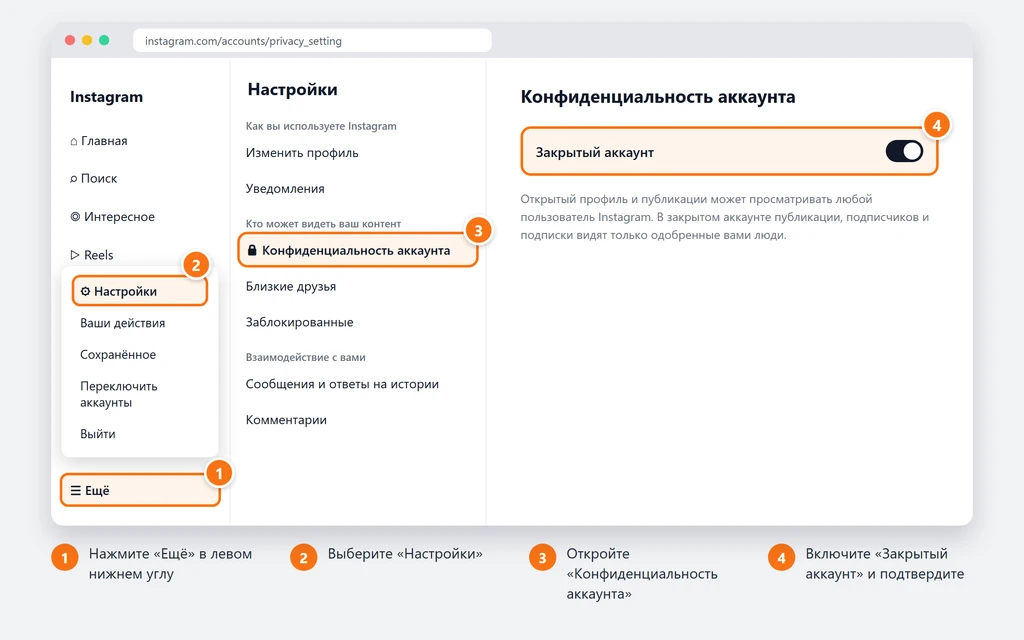The height and width of the screenshot is (640, 1024).
Task: Open the Ещё menu button
Action: (x=140, y=490)
